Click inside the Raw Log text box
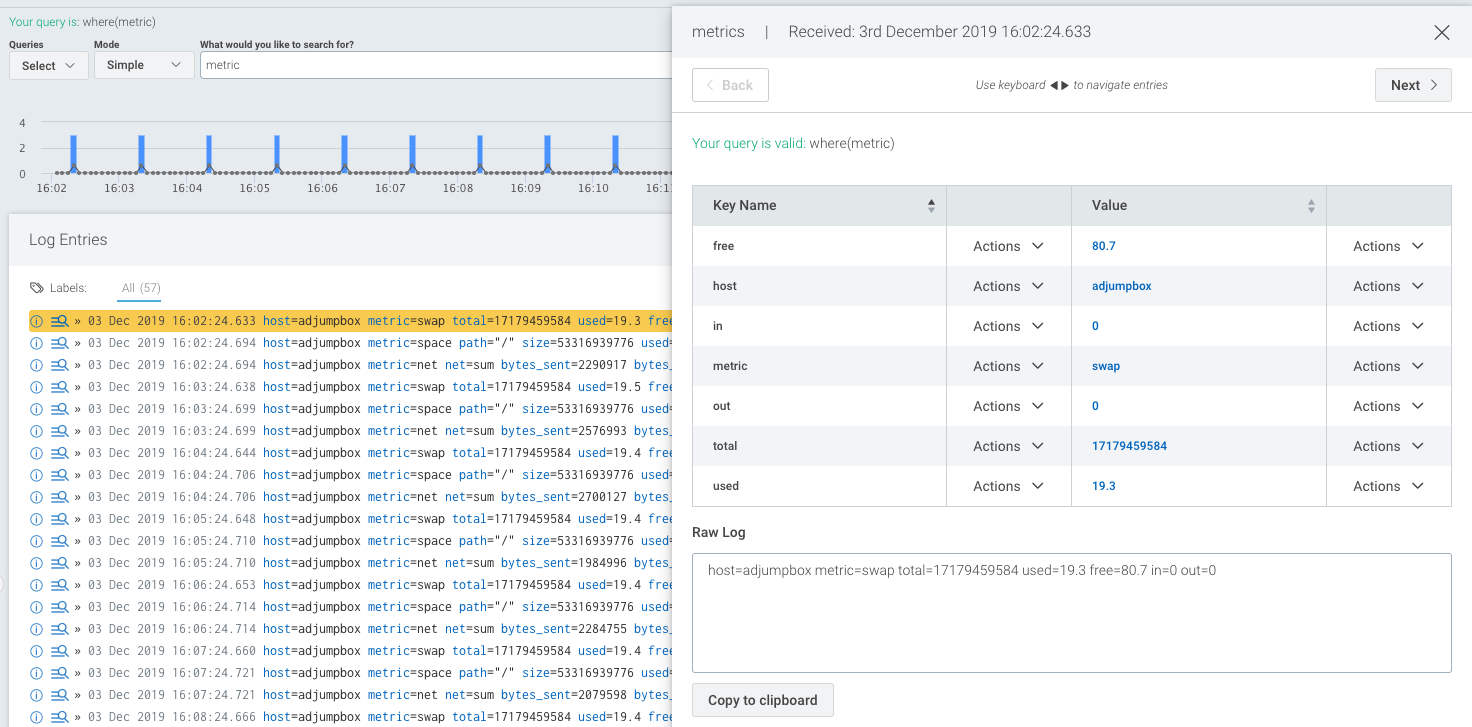Viewport: 1472px width, 727px height. [1071, 613]
